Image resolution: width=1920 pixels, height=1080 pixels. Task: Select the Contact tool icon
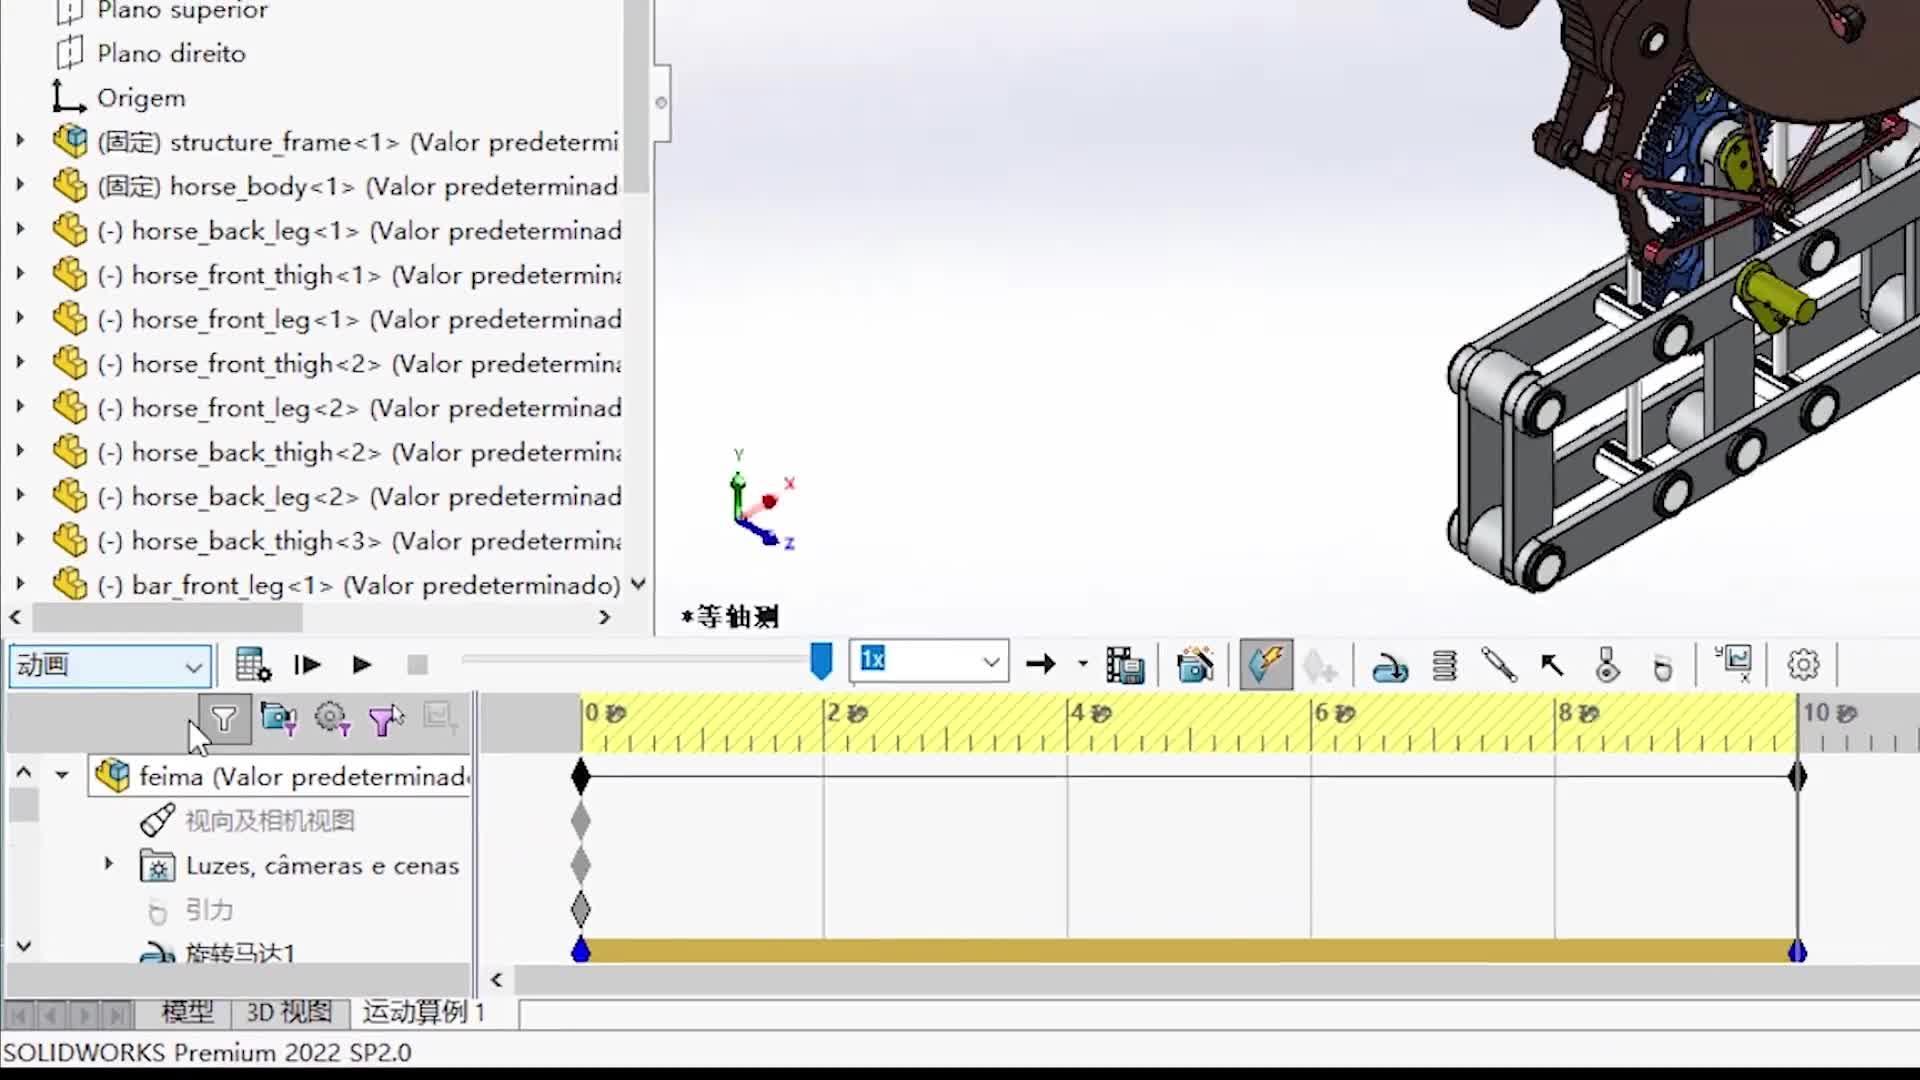pyautogui.click(x=1608, y=665)
